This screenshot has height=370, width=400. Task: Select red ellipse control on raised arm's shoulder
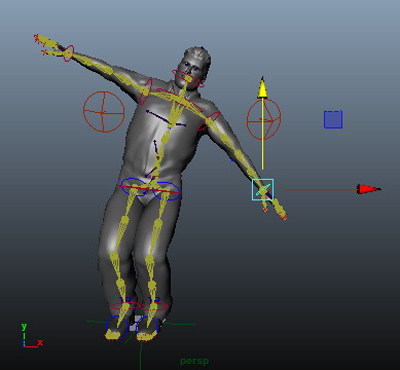coord(146,91)
